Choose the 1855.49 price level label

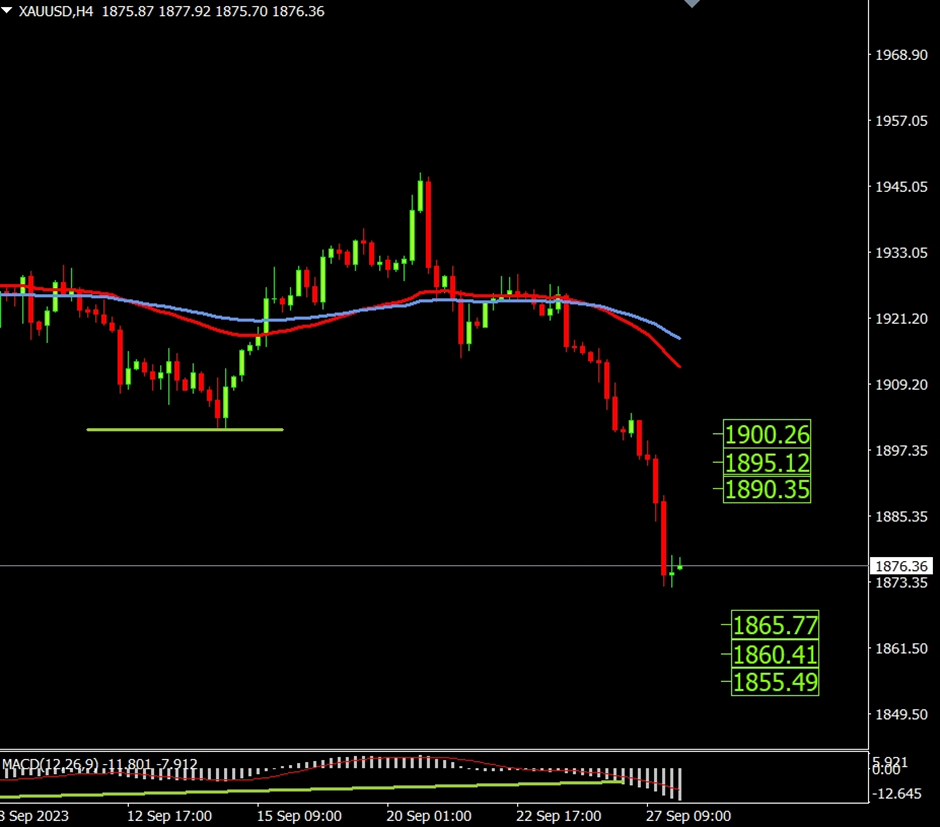(775, 682)
